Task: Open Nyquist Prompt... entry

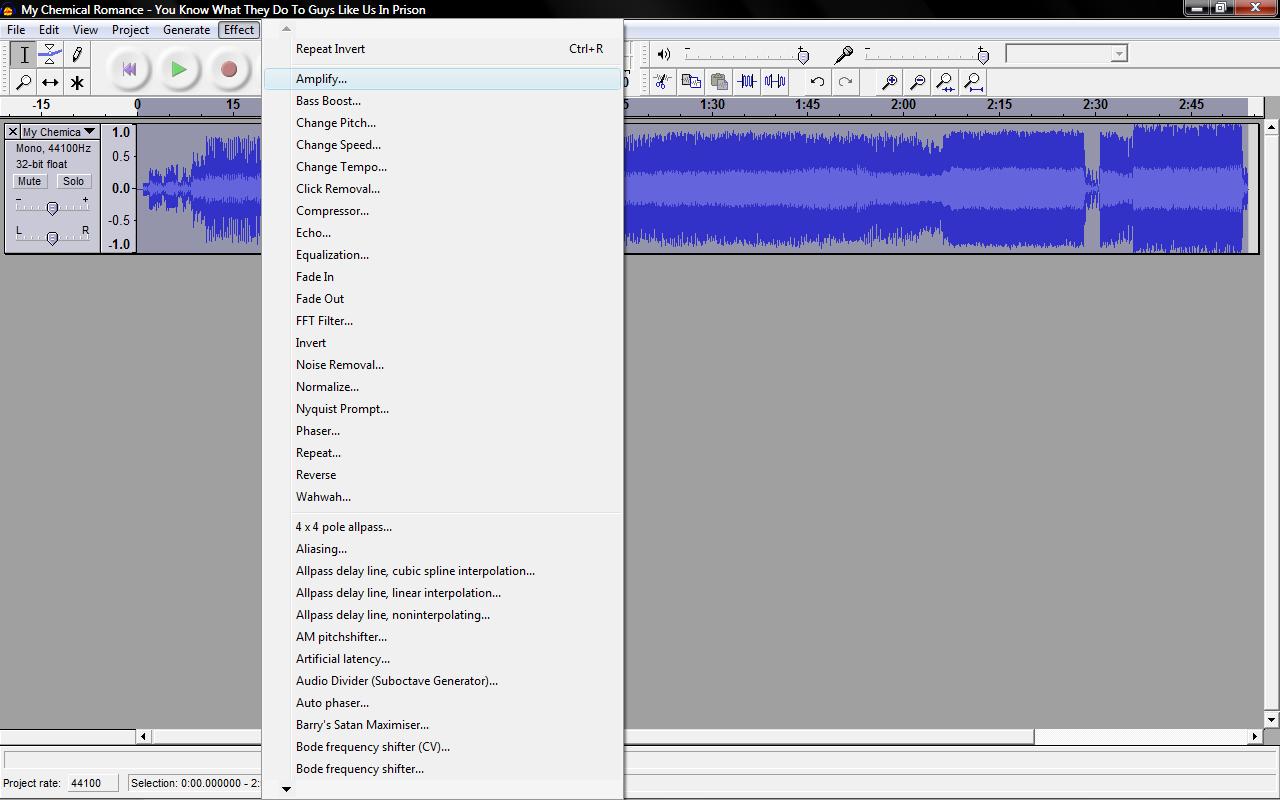Action: pos(443,409)
